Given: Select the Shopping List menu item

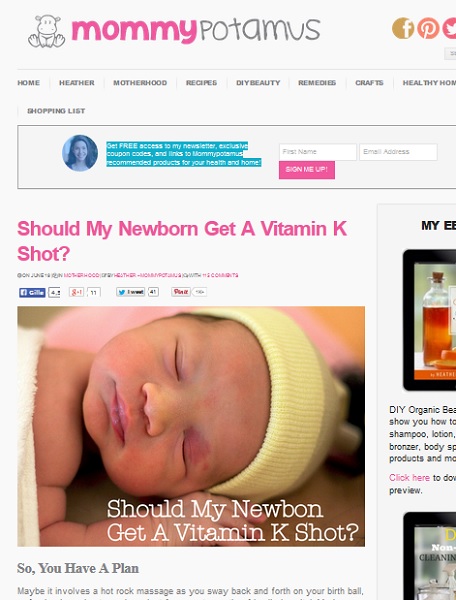Looking at the screenshot, I should (x=56, y=111).
